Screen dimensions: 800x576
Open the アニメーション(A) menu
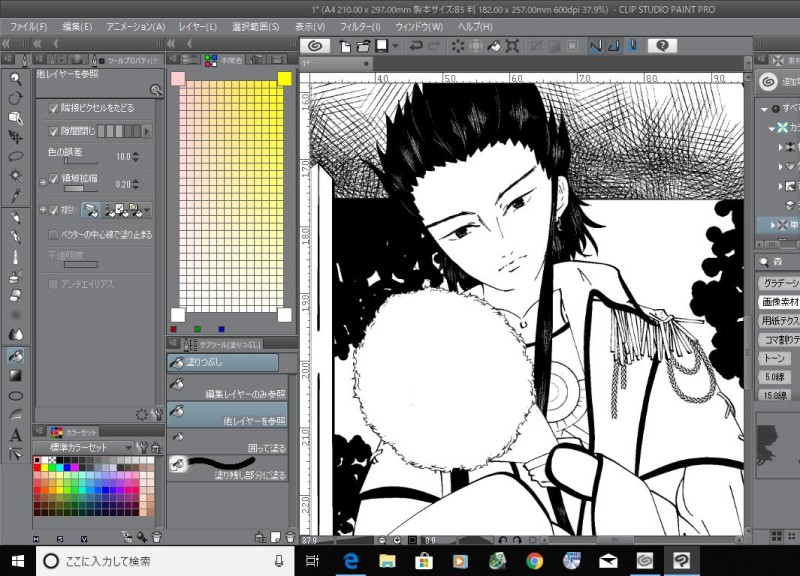point(136,27)
